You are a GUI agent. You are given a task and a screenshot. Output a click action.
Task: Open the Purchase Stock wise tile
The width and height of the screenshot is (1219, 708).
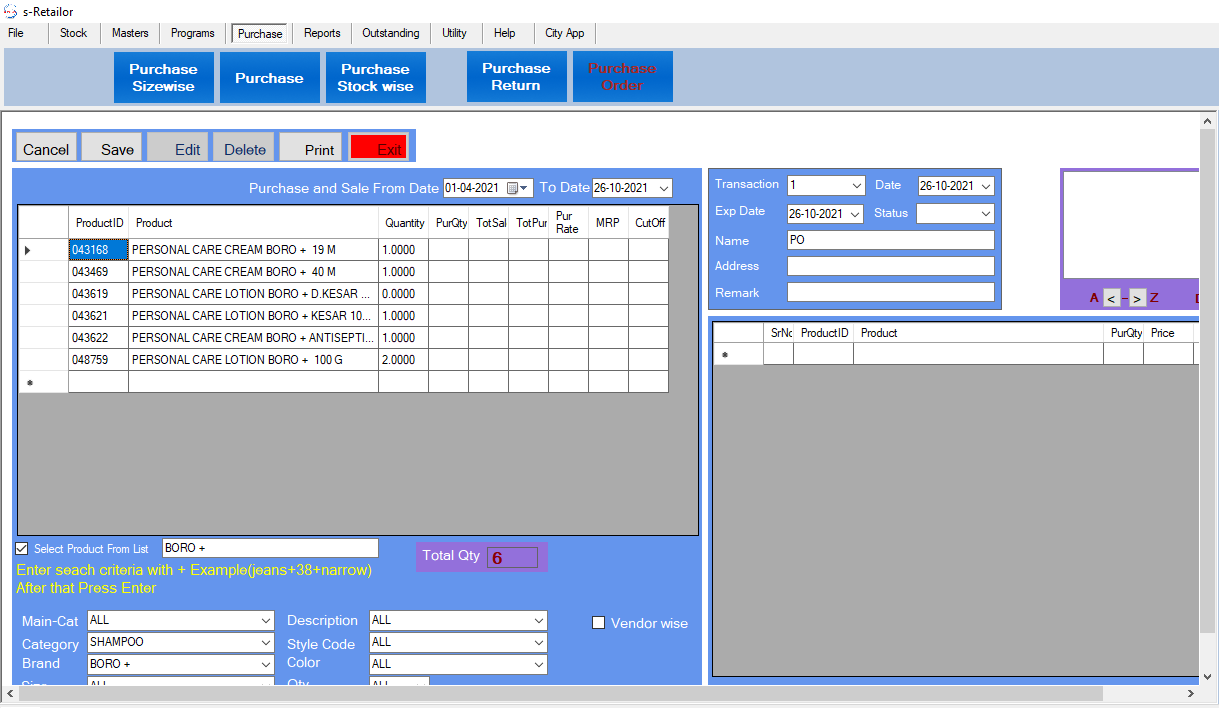point(375,78)
